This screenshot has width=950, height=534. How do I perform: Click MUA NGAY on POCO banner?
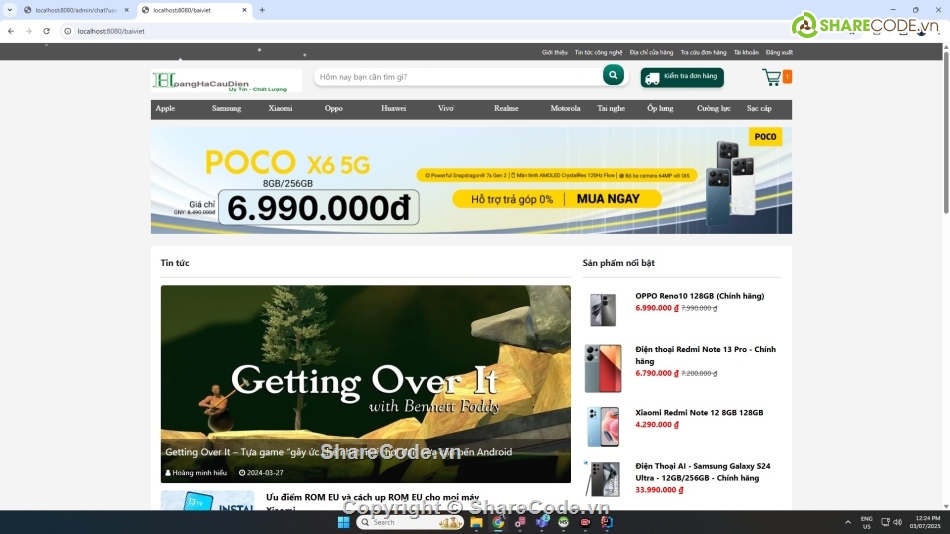[608, 199]
